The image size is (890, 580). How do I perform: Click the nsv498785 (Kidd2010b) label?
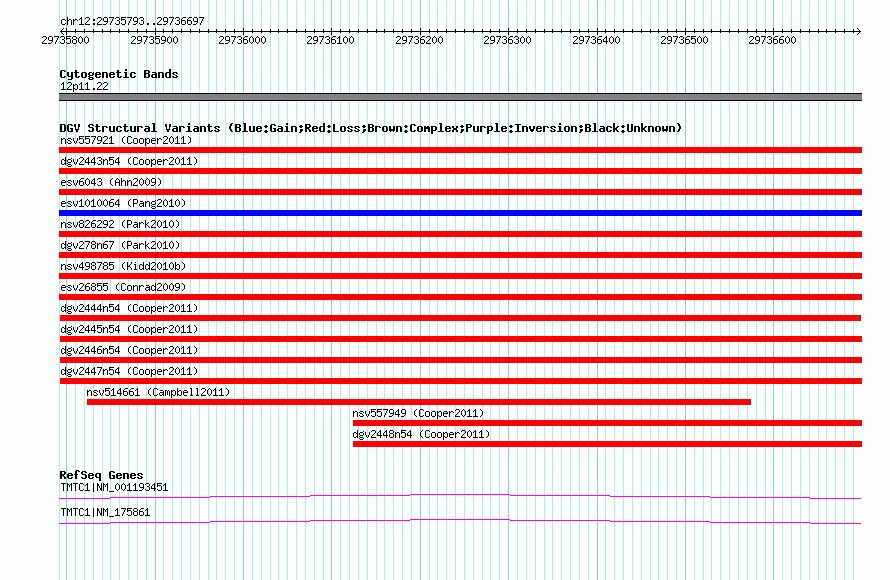click(x=123, y=266)
